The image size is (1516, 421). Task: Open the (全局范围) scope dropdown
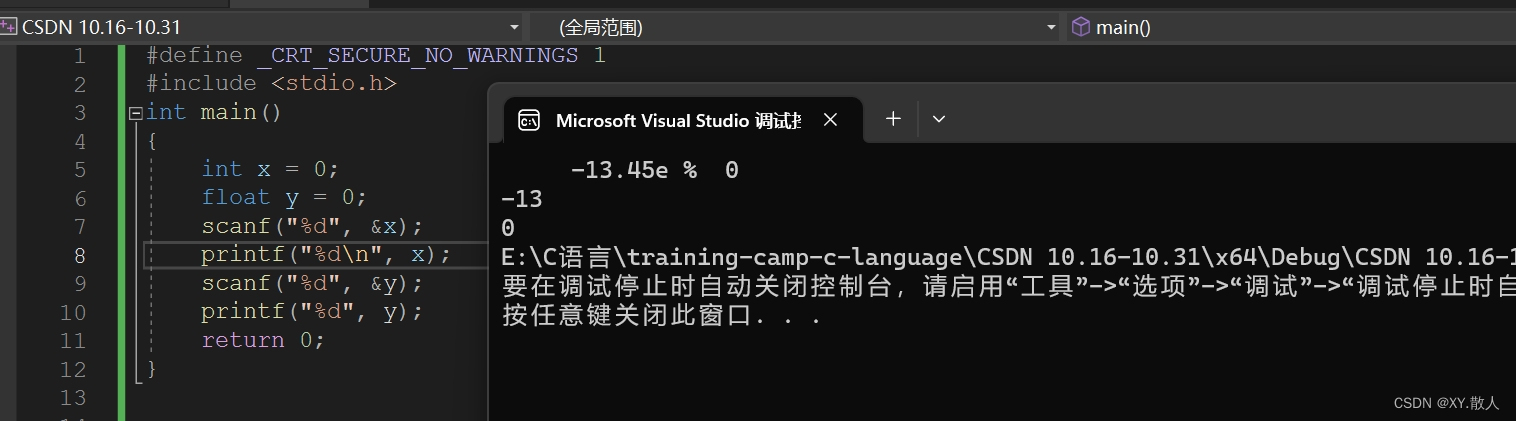(794, 27)
